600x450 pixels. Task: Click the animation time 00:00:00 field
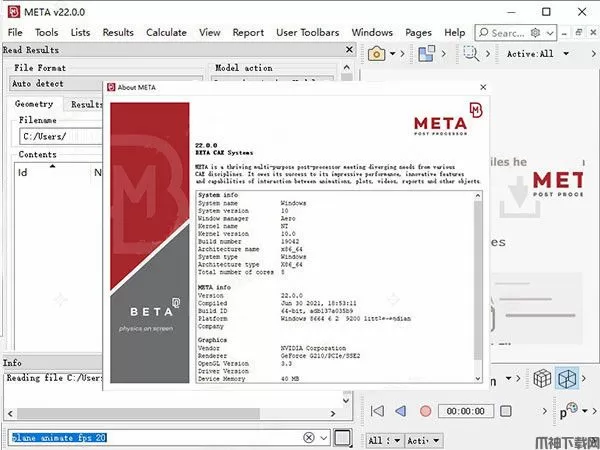(465, 410)
